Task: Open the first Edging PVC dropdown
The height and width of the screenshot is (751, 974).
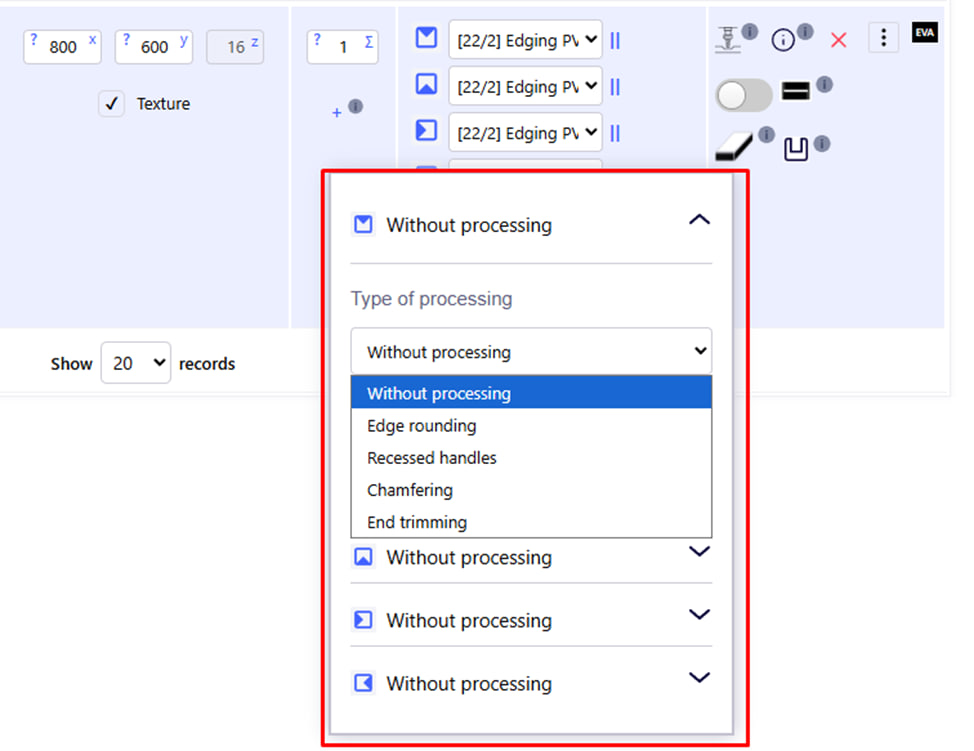Action: pyautogui.click(x=525, y=40)
